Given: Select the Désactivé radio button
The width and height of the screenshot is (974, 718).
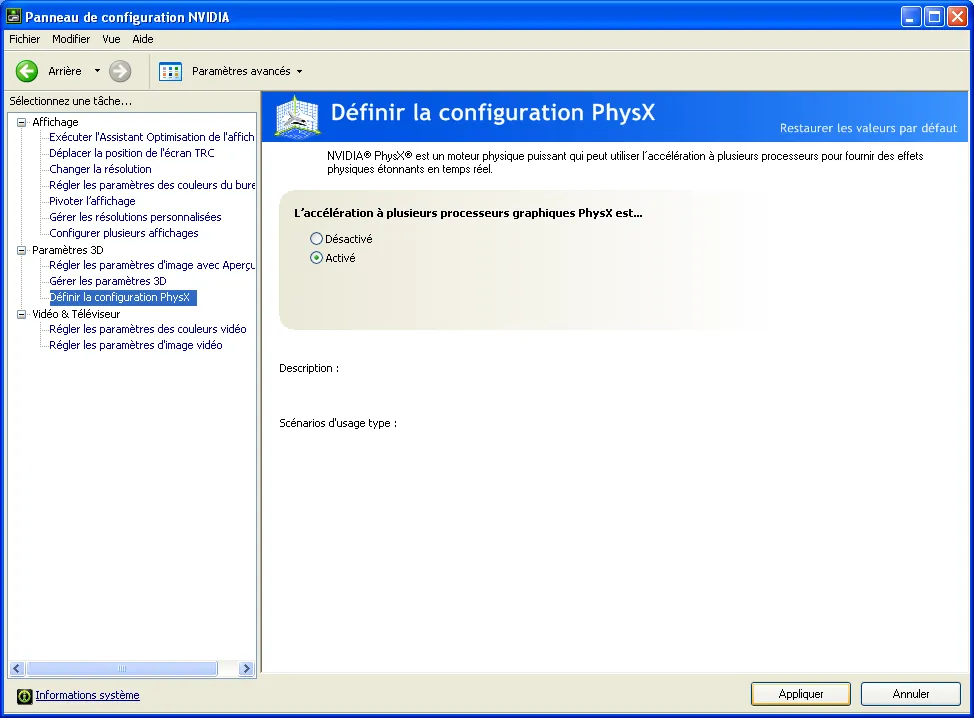Looking at the screenshot, I should tap(317, 239).
